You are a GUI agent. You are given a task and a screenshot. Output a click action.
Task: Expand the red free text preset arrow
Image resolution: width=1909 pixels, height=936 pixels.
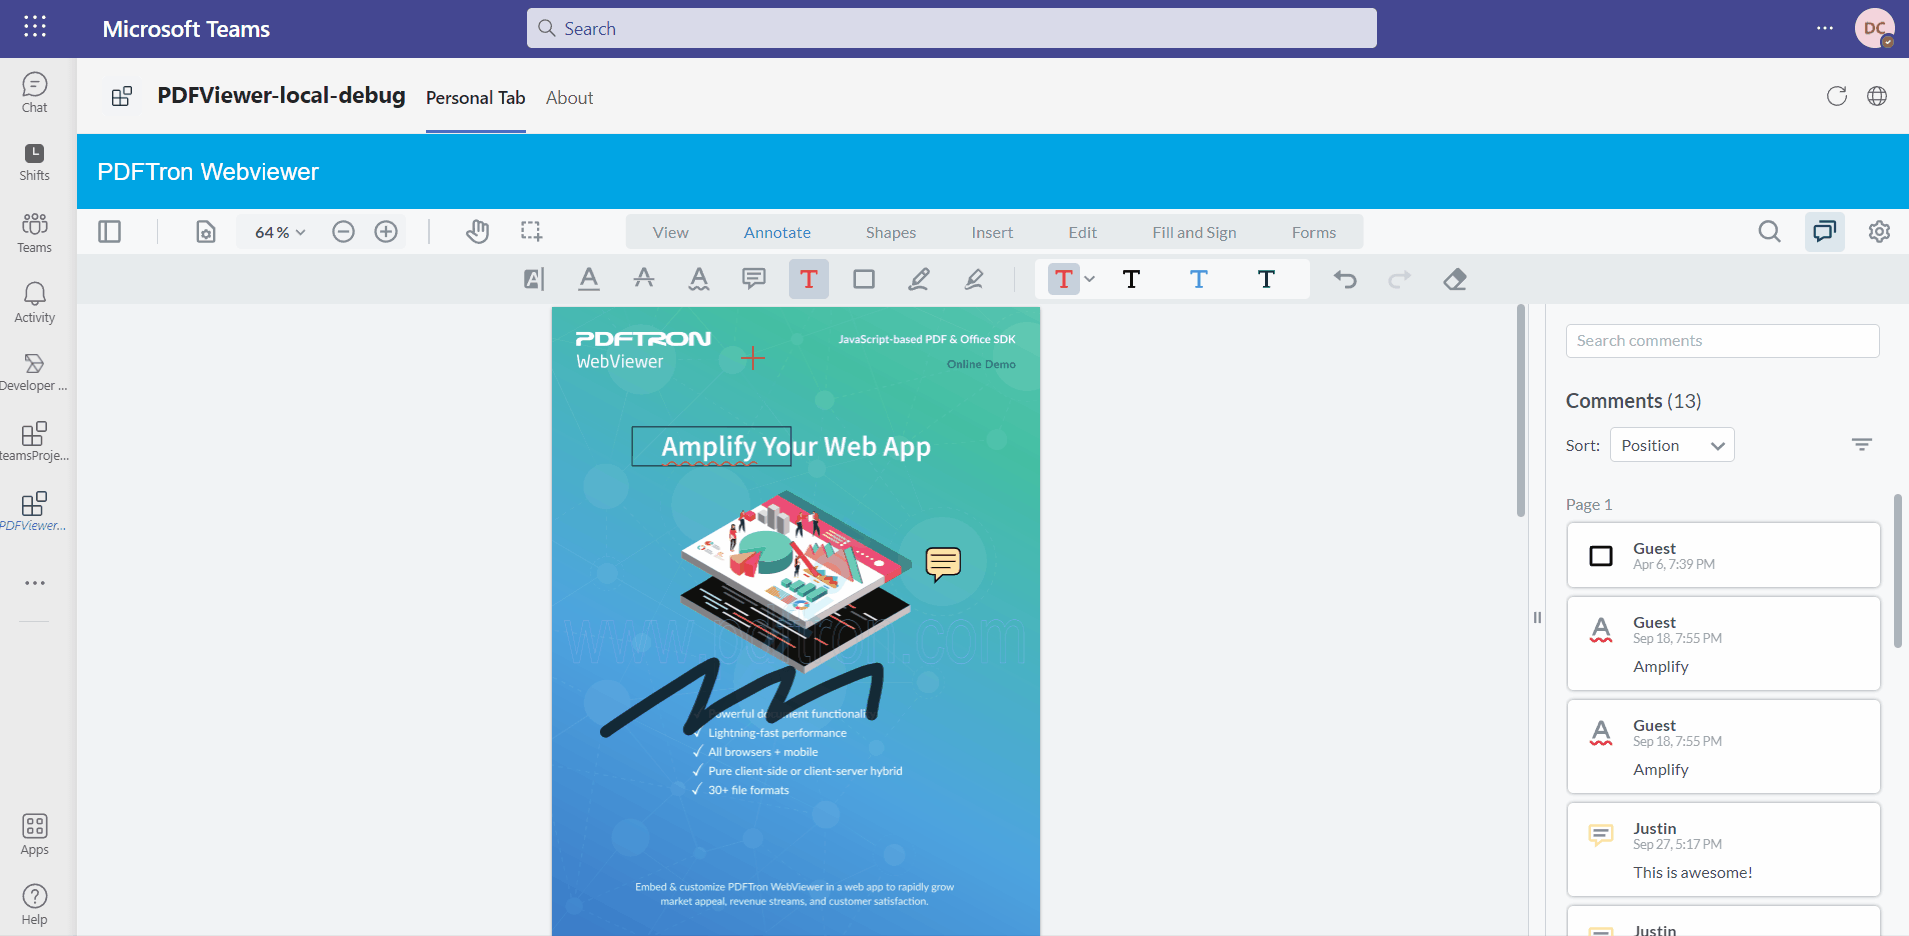tap(1090, 280)
